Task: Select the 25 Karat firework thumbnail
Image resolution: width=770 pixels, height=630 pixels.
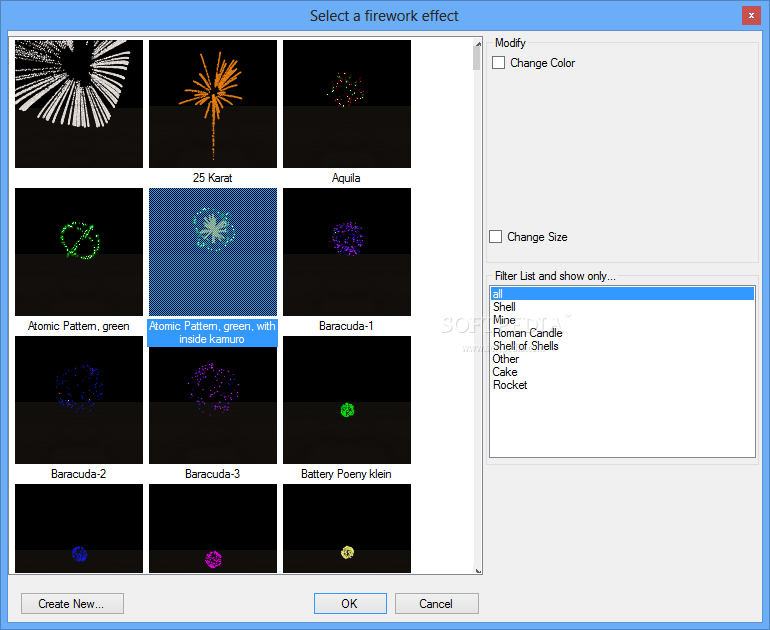Action: 213,104
